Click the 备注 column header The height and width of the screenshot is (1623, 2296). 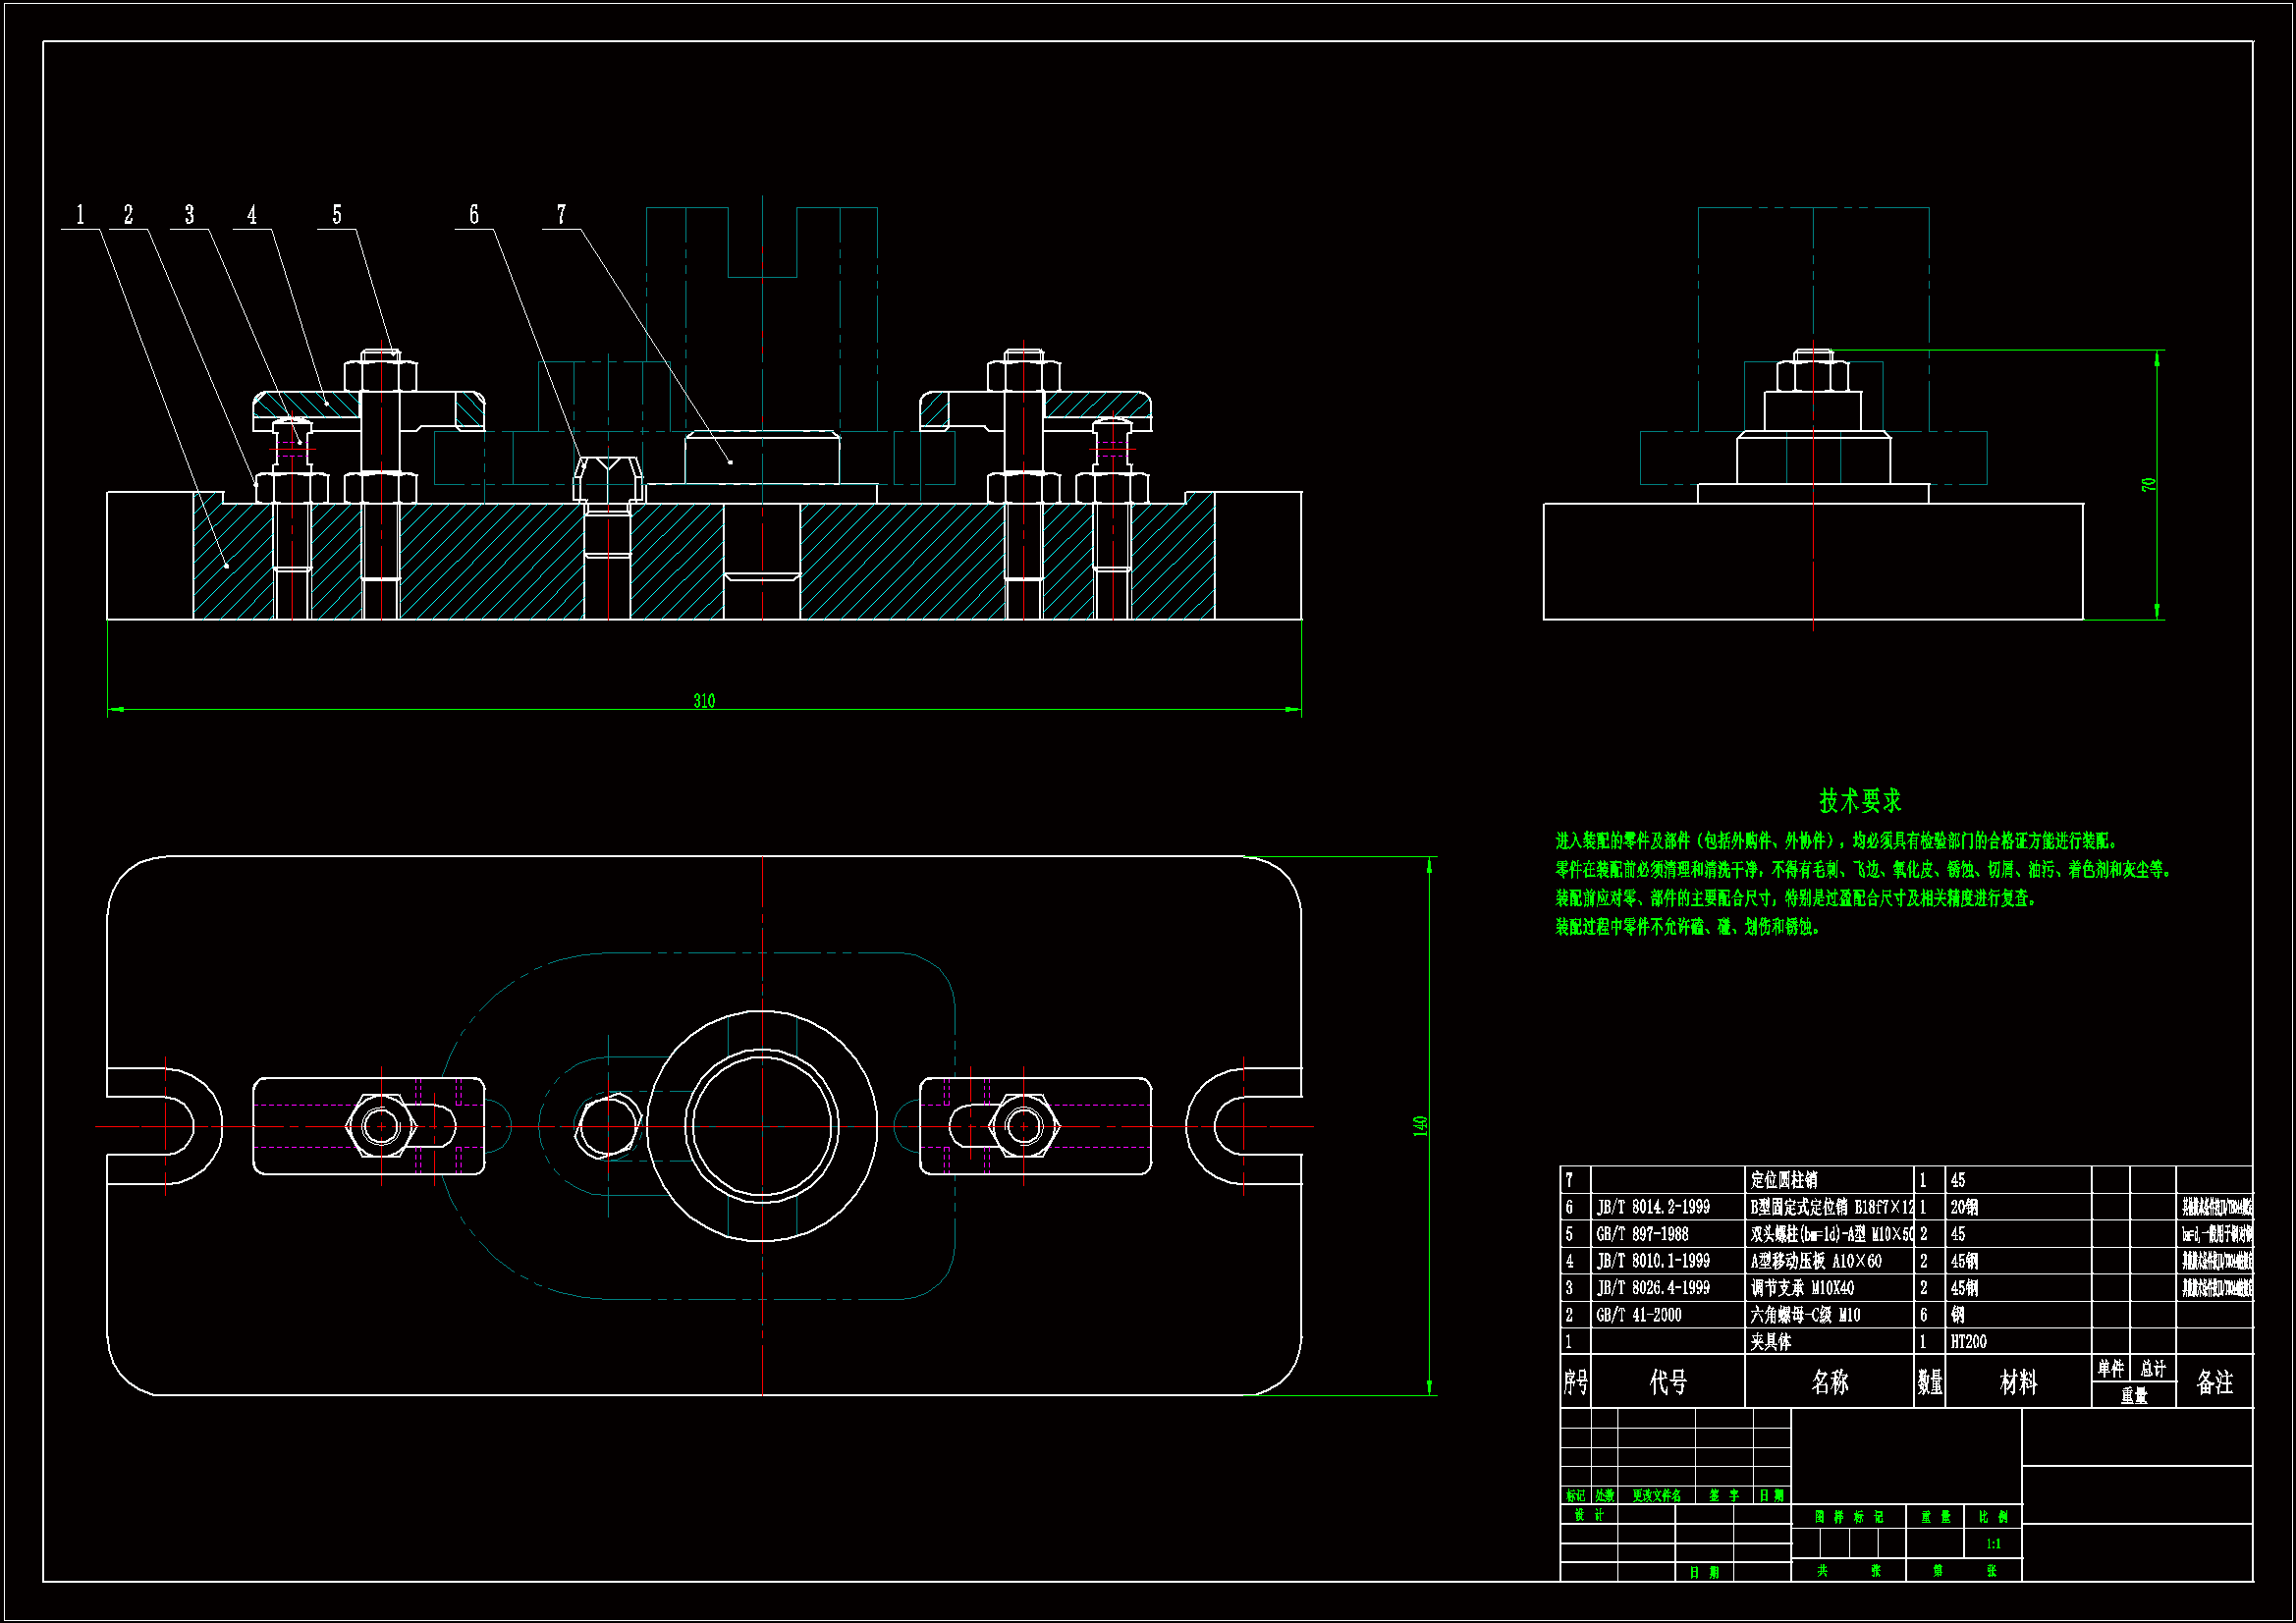pyautogui.click(x=2214, y=1382)
